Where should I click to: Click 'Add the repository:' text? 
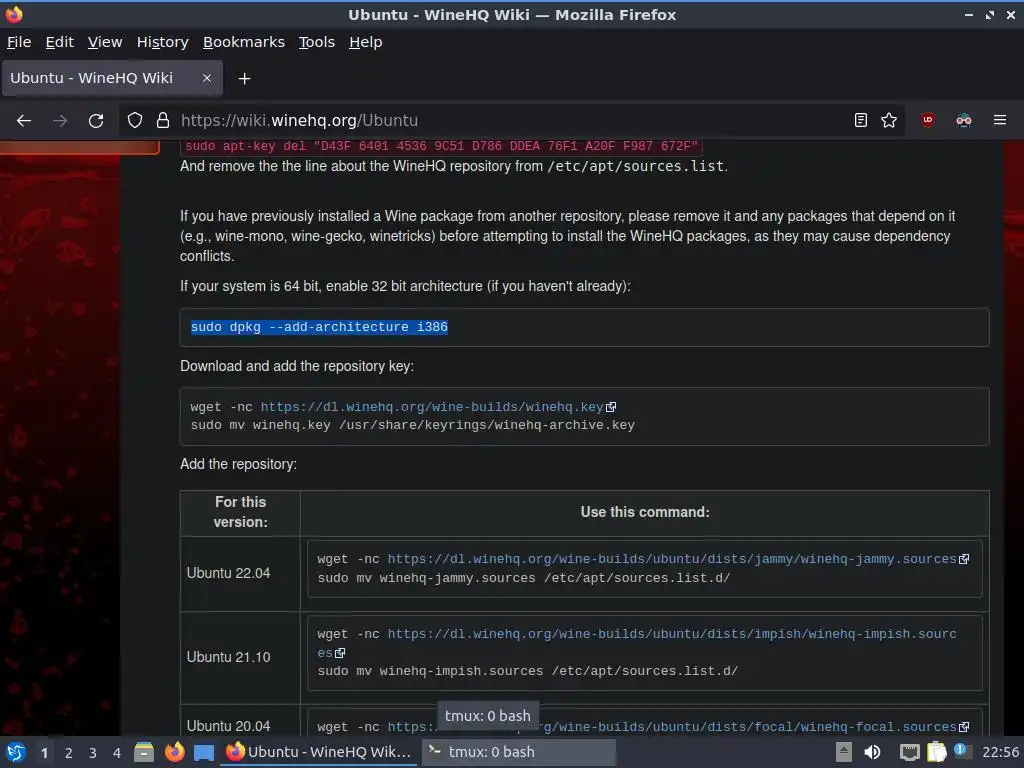point(238,464)
